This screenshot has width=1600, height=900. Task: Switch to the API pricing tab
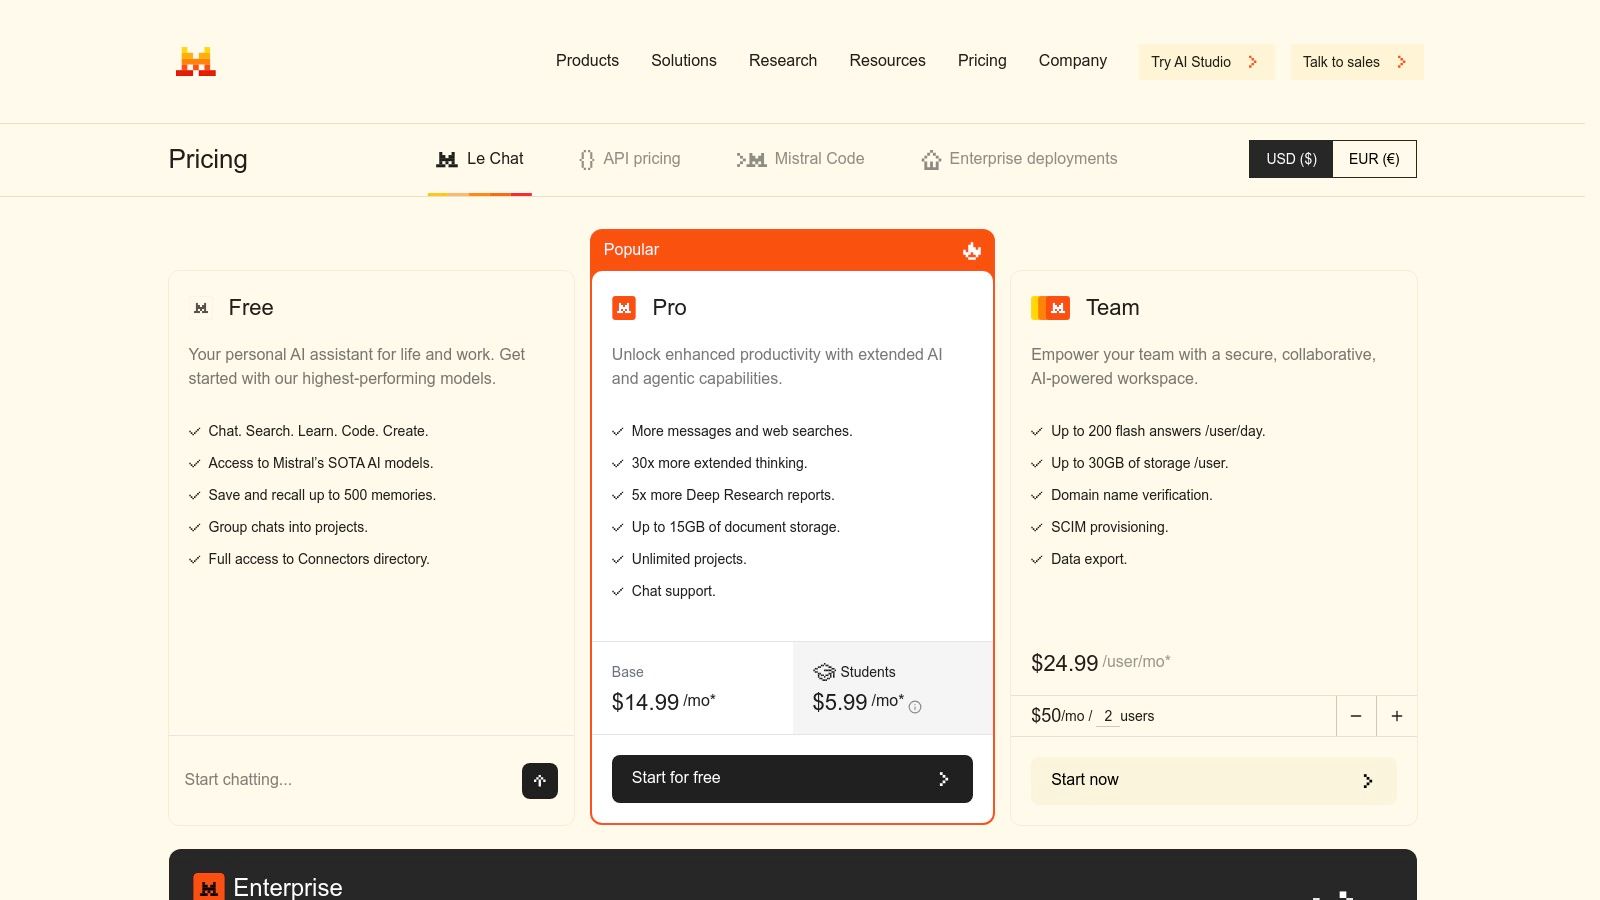click(630, 159)
